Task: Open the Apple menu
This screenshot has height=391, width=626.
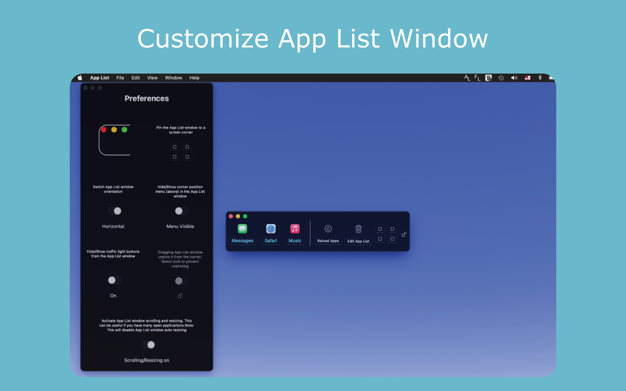Action: pos(80,78)
